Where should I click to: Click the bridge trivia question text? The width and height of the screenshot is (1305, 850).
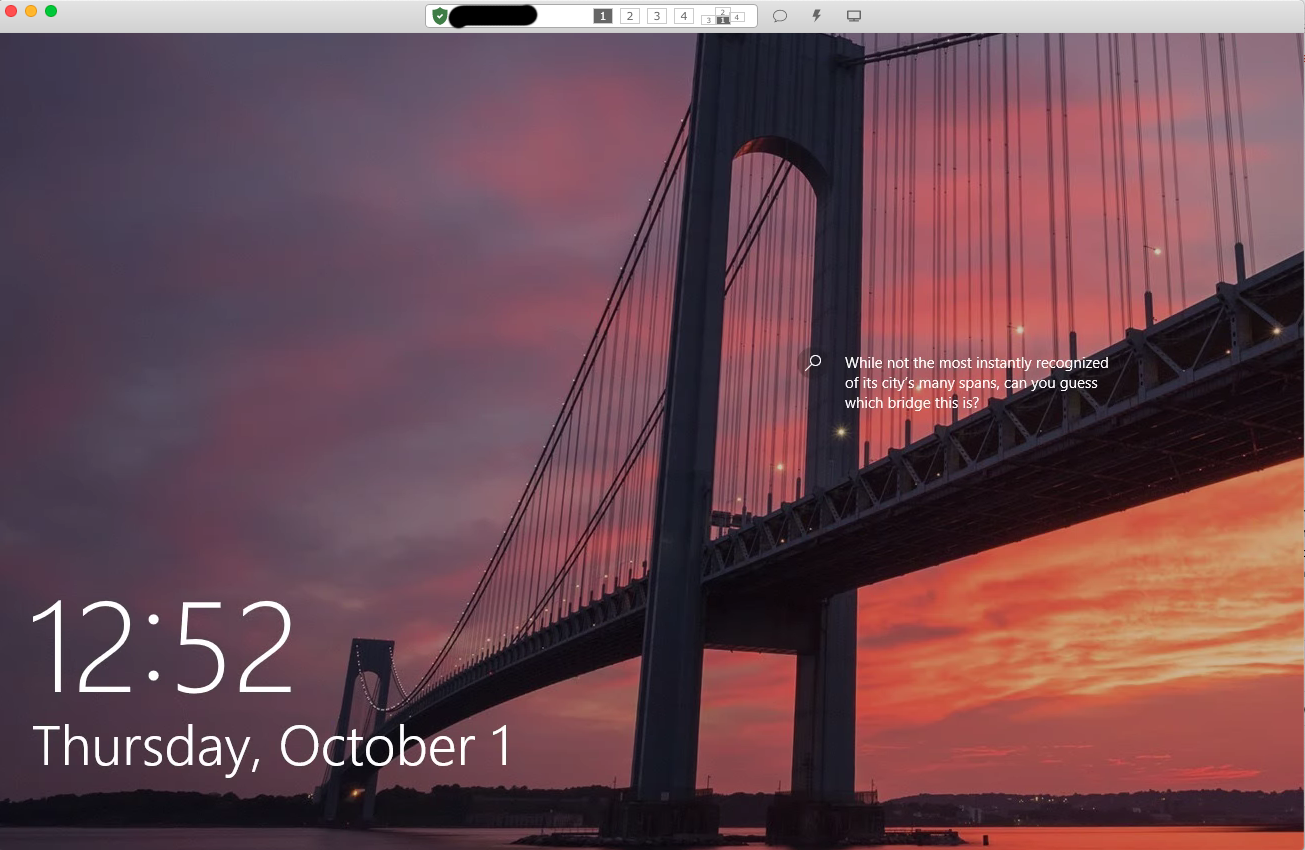click(977, 382)
